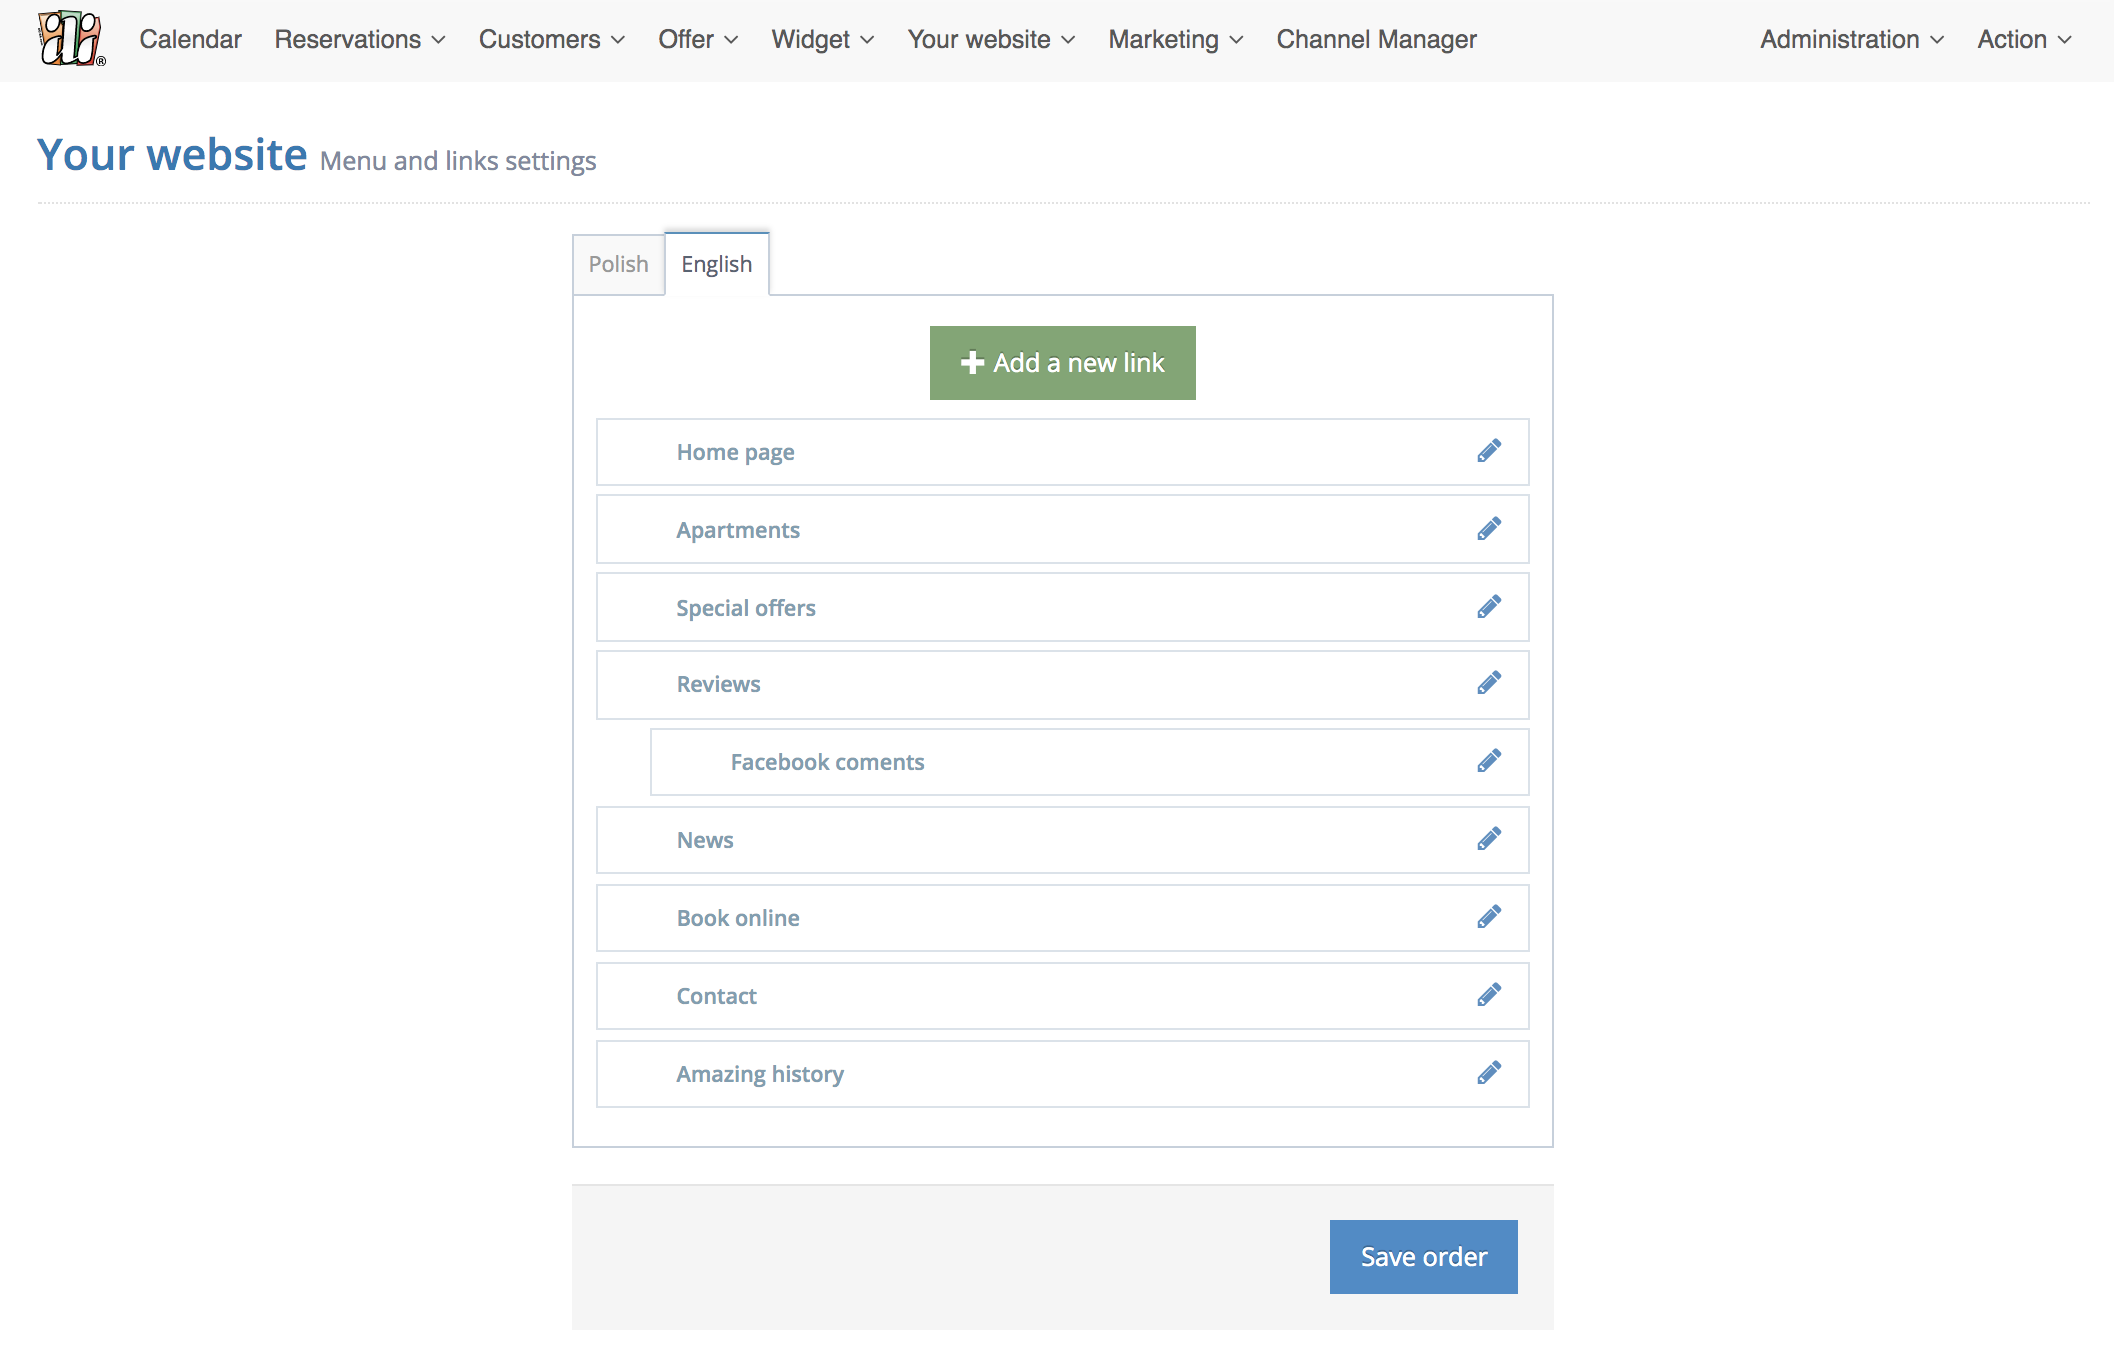Expand the Administration menu
This screenshot has width=2114, height=1350.
tap(1851, 39)
